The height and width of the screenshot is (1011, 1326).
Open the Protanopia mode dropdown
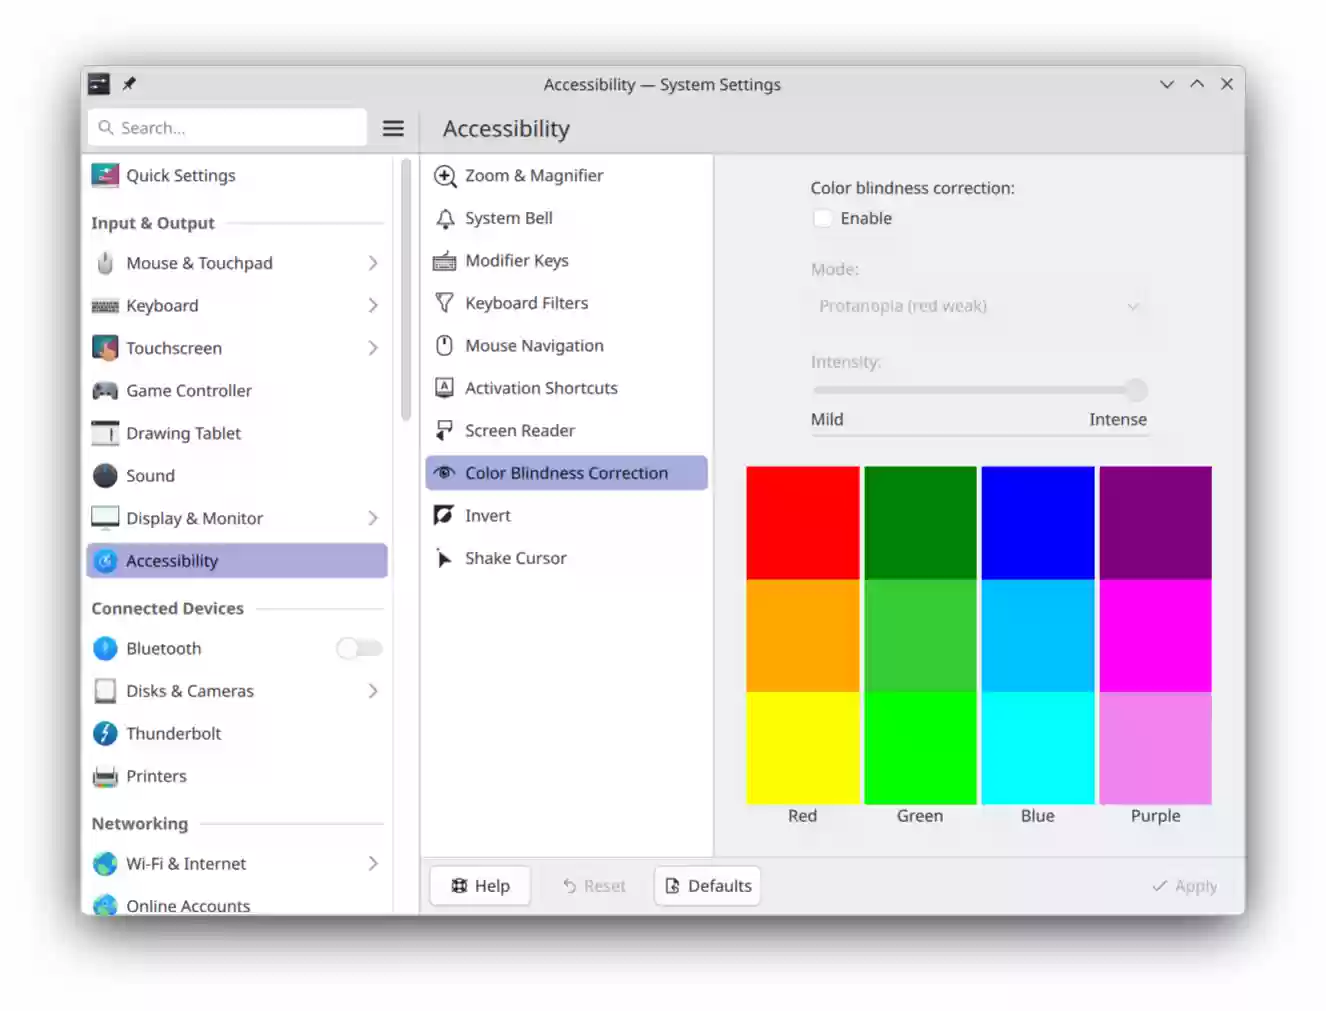[978, 306]
